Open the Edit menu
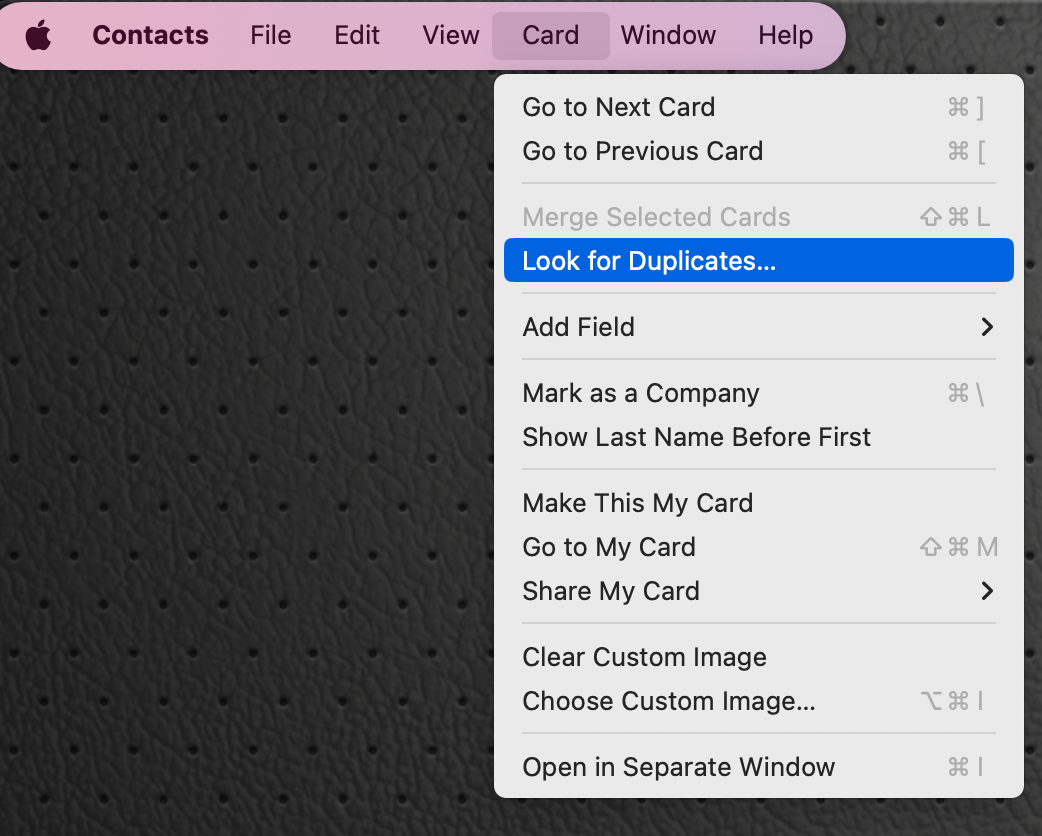Image resolution: width=1042 pixels, height=836 pixels. [357, 36]
